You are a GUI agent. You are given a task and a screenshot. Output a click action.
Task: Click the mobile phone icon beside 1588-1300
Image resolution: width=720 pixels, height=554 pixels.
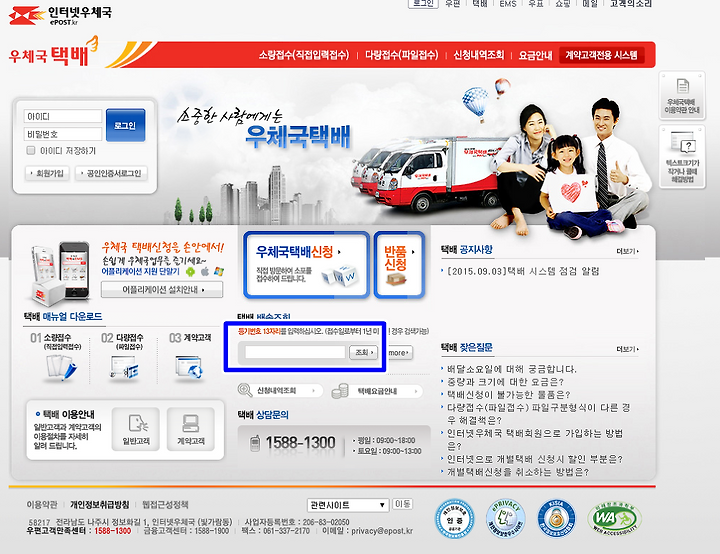254,443
